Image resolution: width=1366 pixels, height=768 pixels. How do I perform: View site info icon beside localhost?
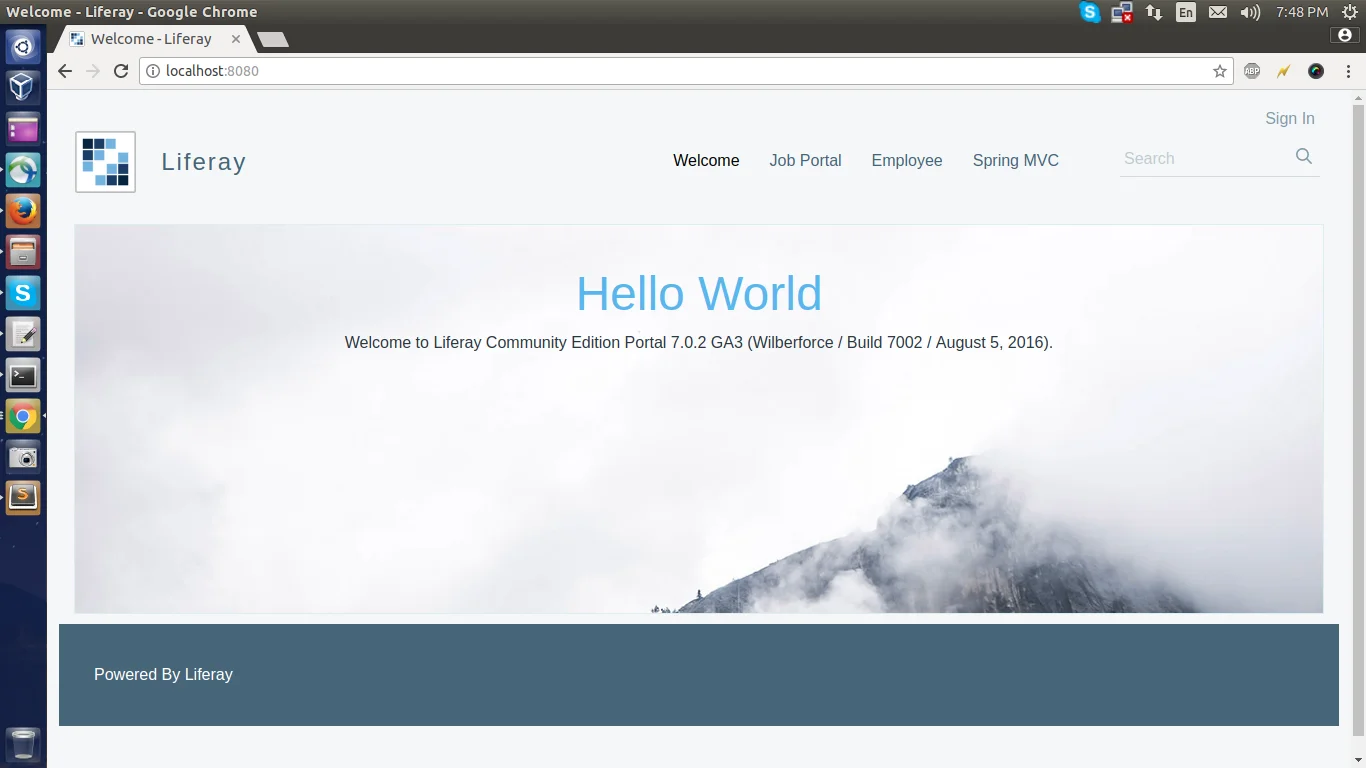153,71
